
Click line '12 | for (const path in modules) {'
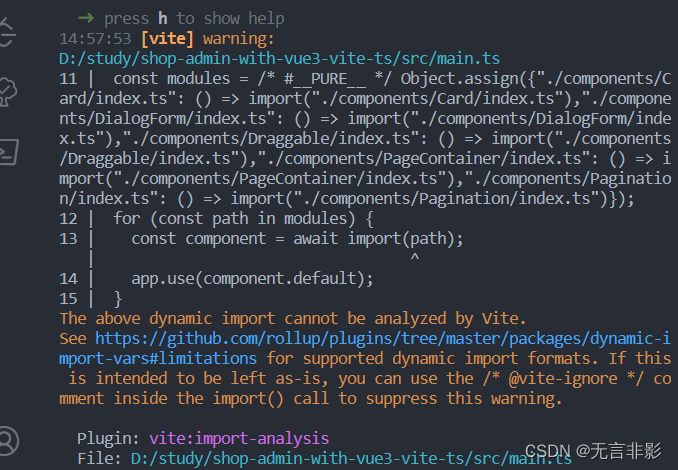216,219
